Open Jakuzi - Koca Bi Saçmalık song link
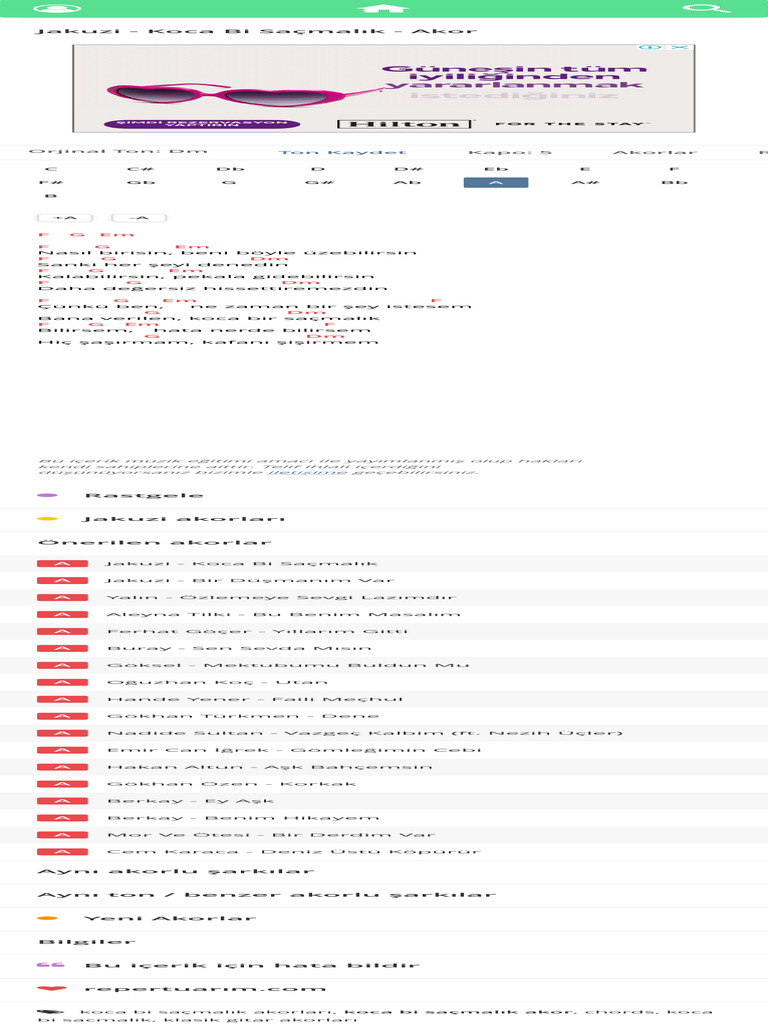The width and height of the screenshot is (768, 1024). [x=242, y=563]
